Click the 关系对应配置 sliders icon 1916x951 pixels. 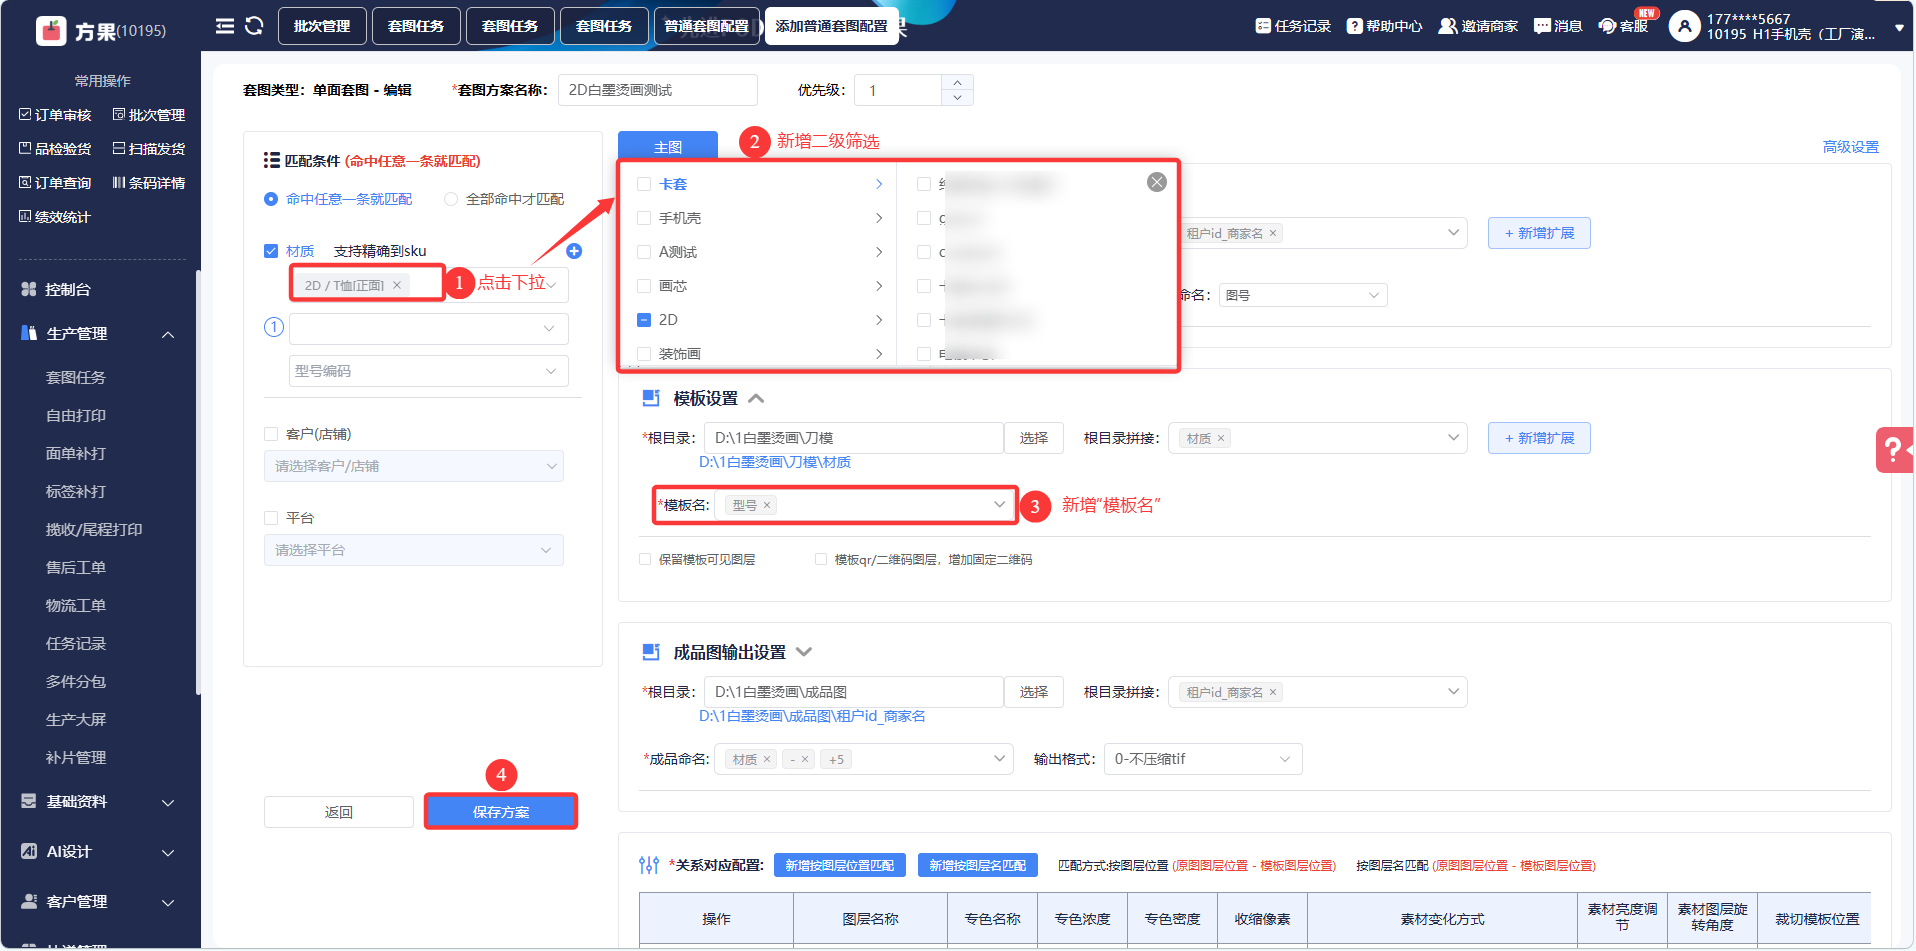tap(649, 865)
